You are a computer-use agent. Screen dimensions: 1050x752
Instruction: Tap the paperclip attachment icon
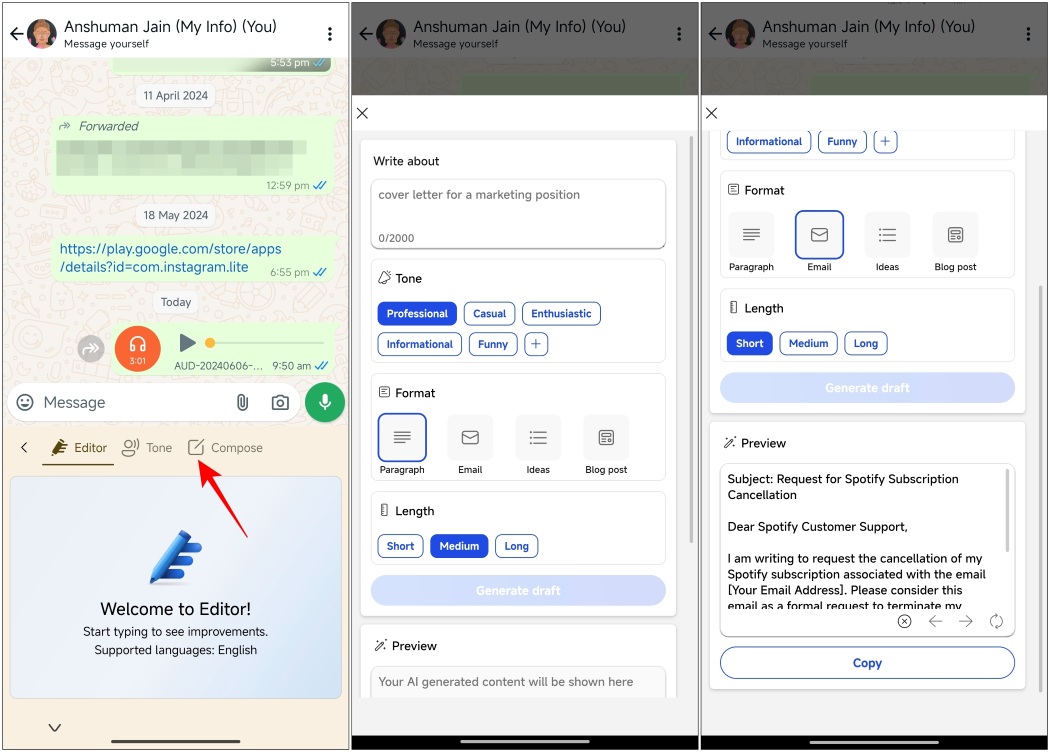[242, 402]
